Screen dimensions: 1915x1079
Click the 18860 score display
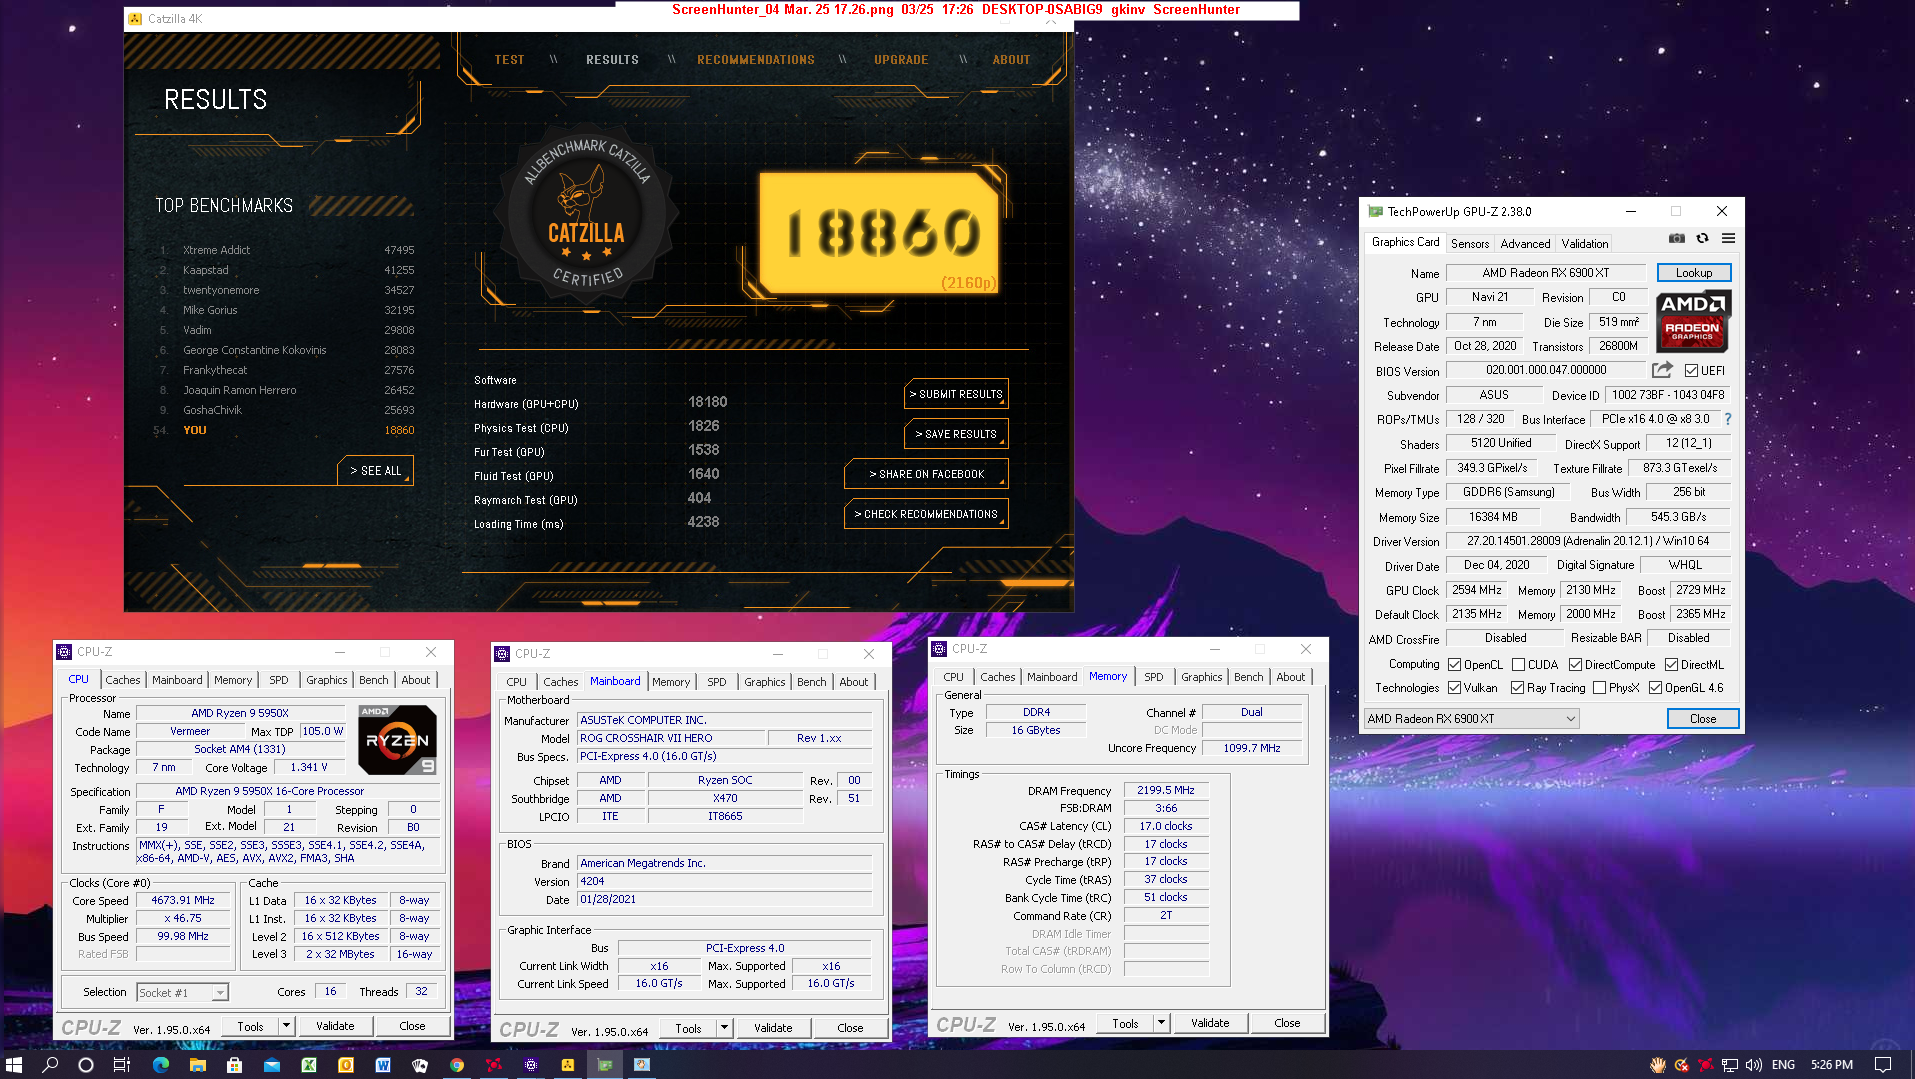pyautogui.click(x=880, y=233)
